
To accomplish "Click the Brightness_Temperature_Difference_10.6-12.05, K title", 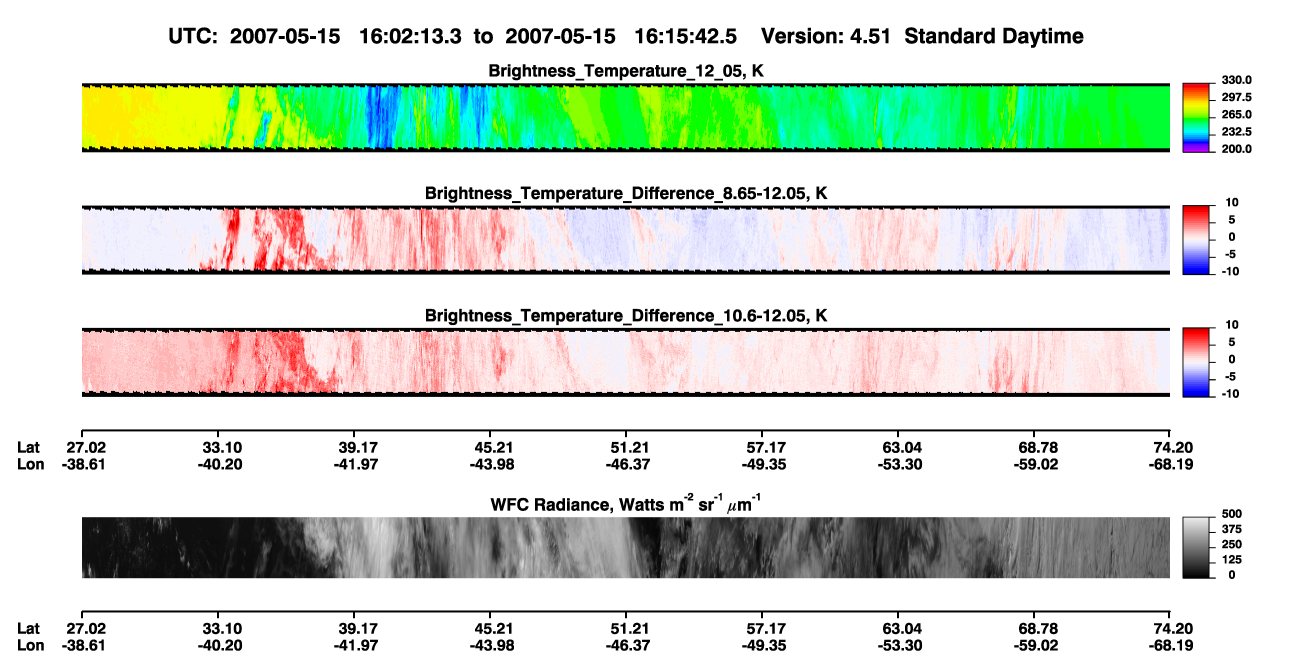I will pyautogui.click(x=626, y=316).
